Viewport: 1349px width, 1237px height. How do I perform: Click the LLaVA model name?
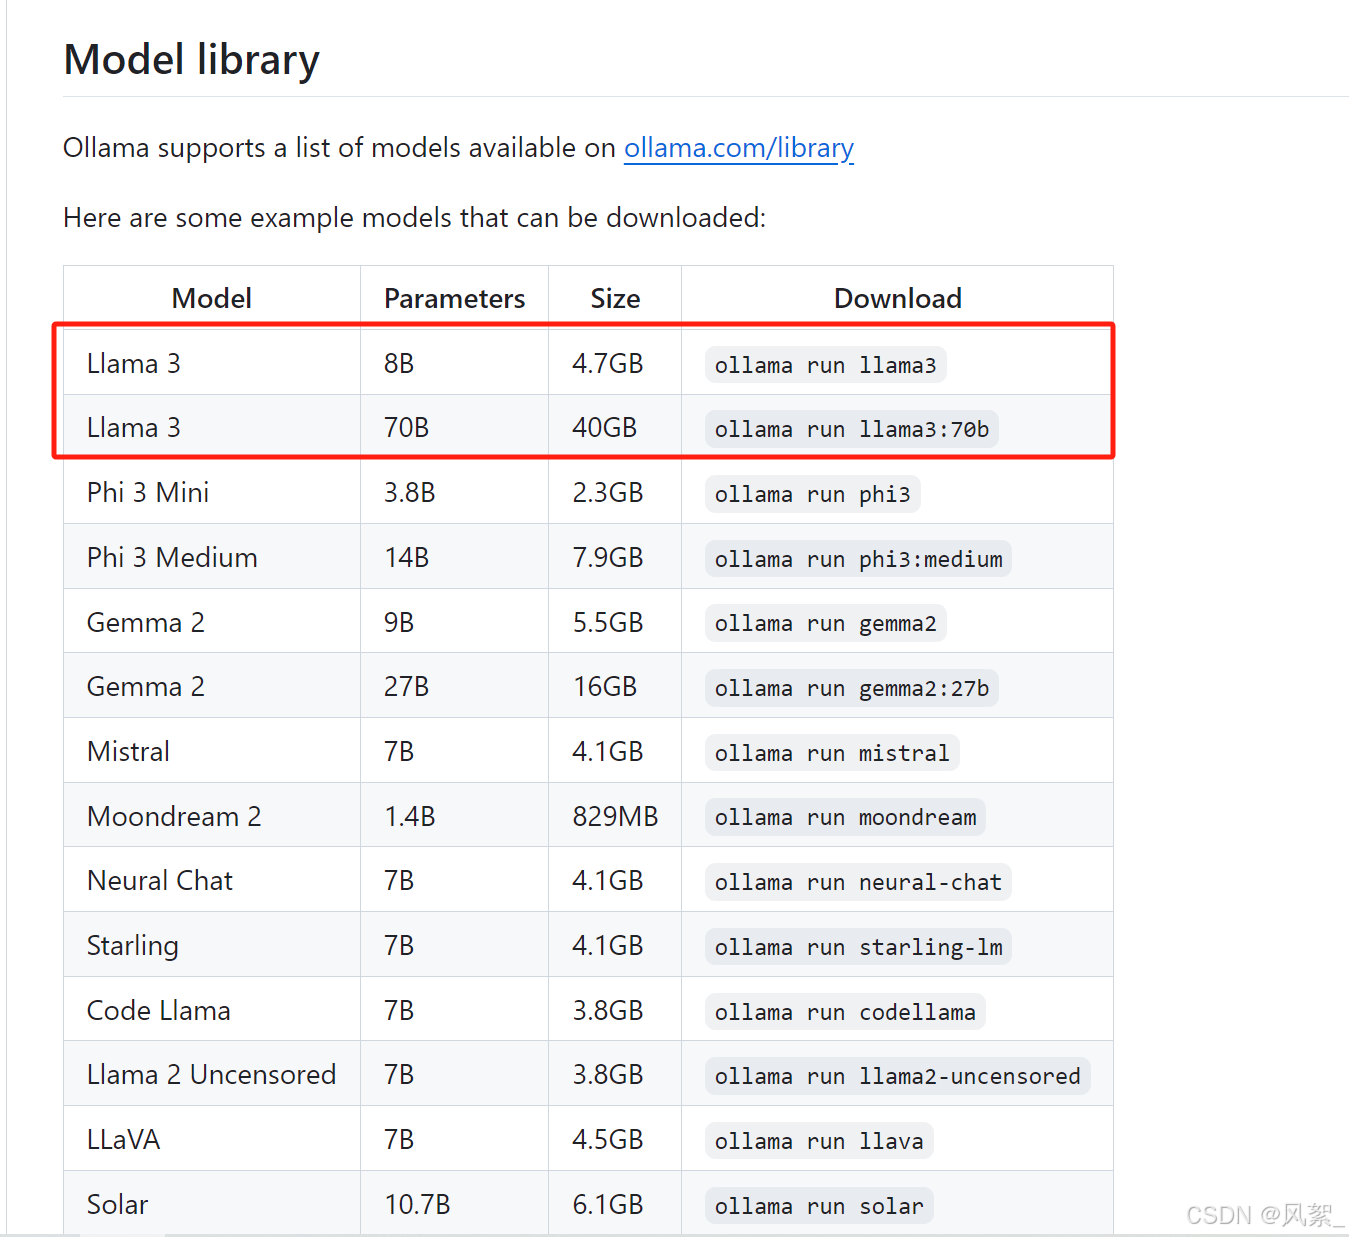(124, 1139)
